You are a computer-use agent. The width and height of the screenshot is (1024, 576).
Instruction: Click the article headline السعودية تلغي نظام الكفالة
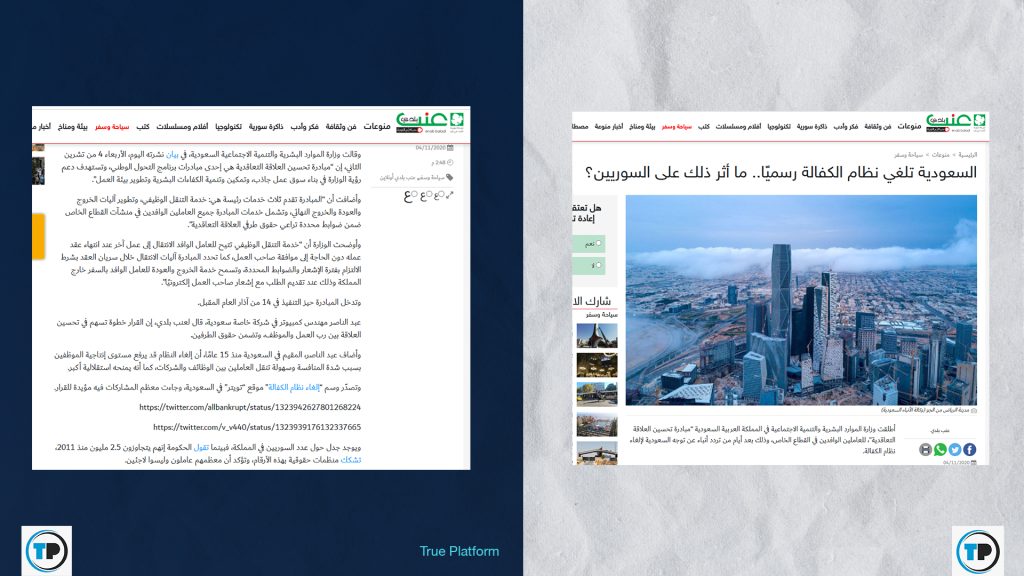[x=781, y=173]
